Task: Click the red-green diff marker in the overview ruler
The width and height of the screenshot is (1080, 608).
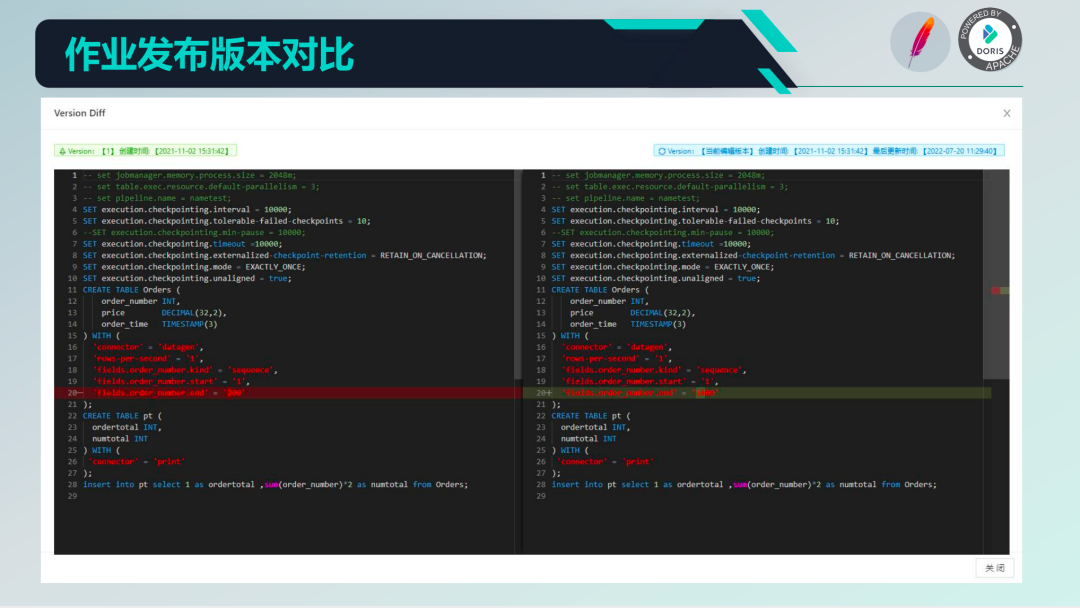Action: [x=1000, y=291]
